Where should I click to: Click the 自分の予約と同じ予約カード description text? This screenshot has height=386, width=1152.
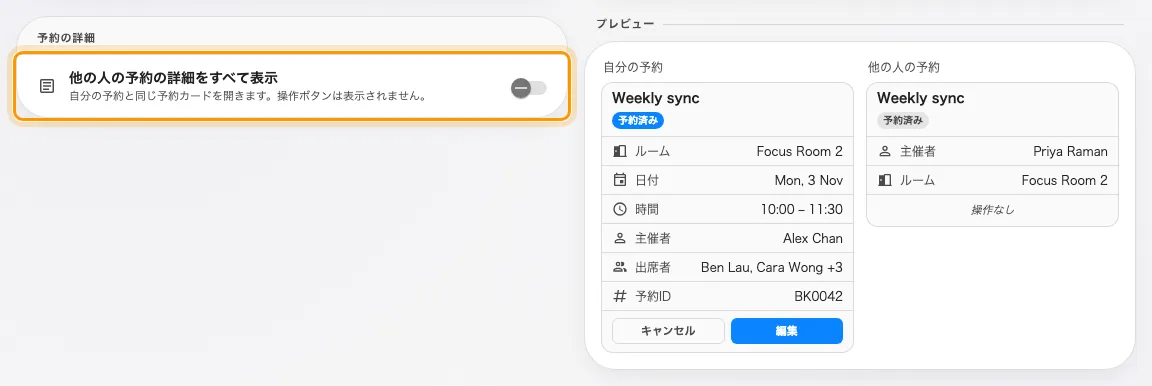click(248, 96)
